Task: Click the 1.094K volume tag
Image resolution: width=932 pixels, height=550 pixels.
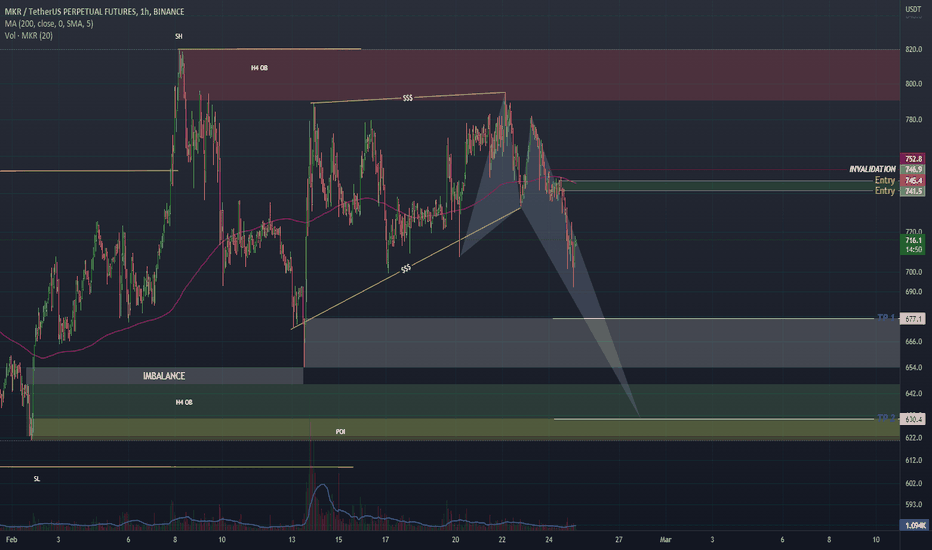Action: coord(915,526)
